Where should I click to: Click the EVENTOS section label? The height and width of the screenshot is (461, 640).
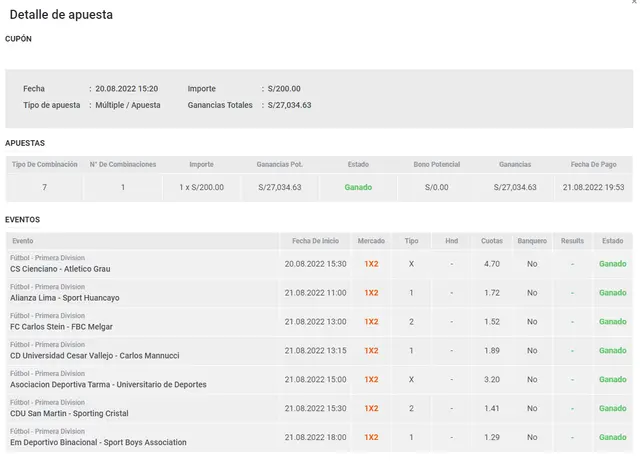(22, 220)
